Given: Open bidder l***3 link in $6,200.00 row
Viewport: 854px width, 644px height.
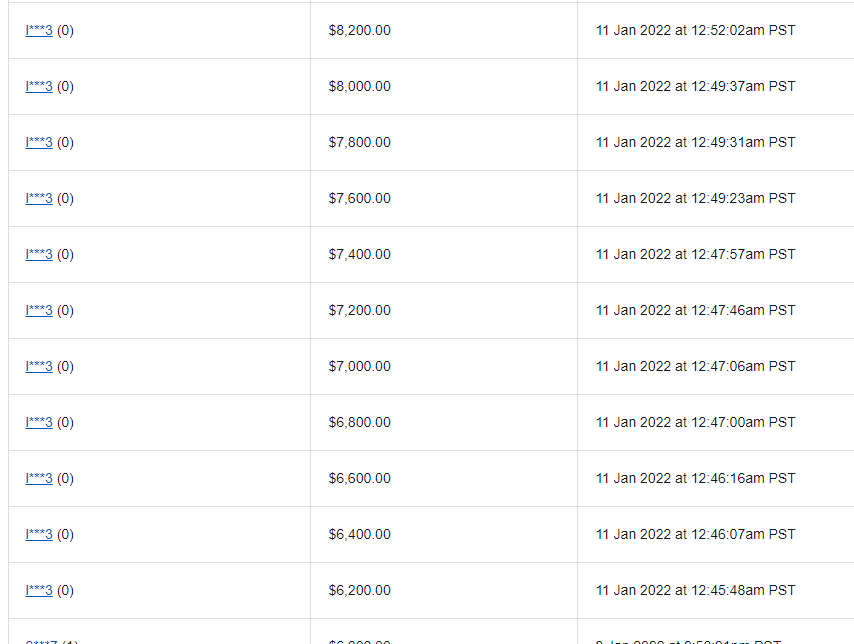Looking at the screenshot, I should point(39,591).
